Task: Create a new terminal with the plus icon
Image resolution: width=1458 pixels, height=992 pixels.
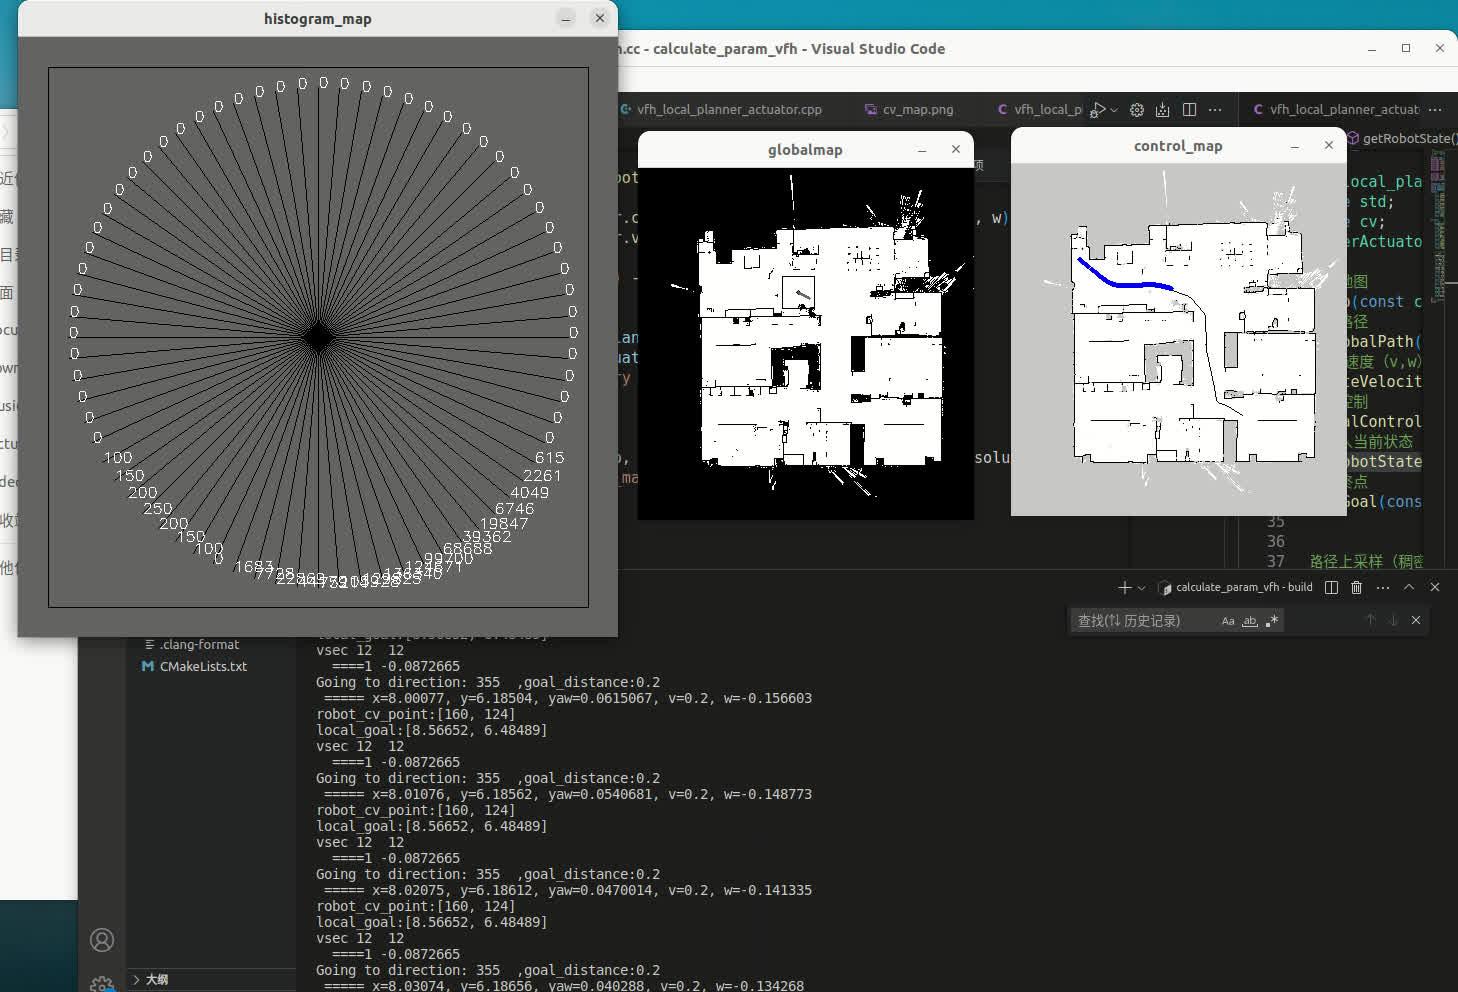Action: point(1124,587)
